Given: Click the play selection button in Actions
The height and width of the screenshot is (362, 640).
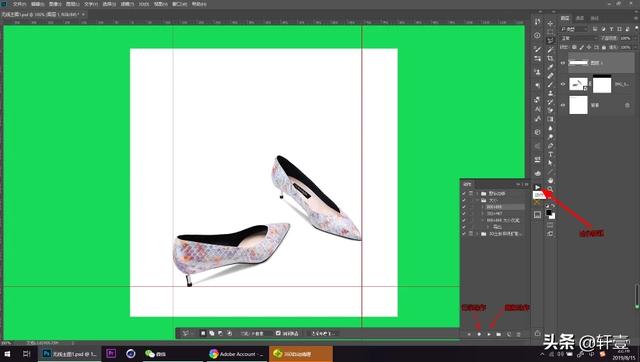Looking at the screenshot, I should pos(489,334).
